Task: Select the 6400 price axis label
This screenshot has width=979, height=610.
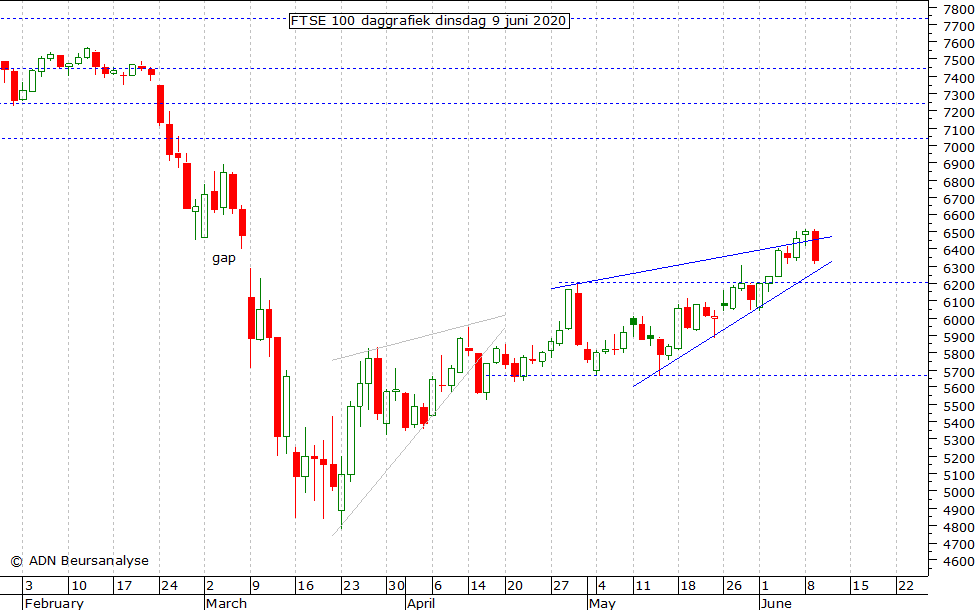Action: click(x=958, y=250)
